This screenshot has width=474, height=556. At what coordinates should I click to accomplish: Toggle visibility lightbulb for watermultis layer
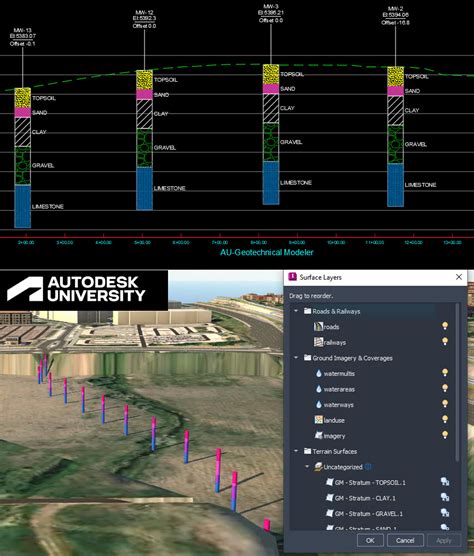click(445, 372)
